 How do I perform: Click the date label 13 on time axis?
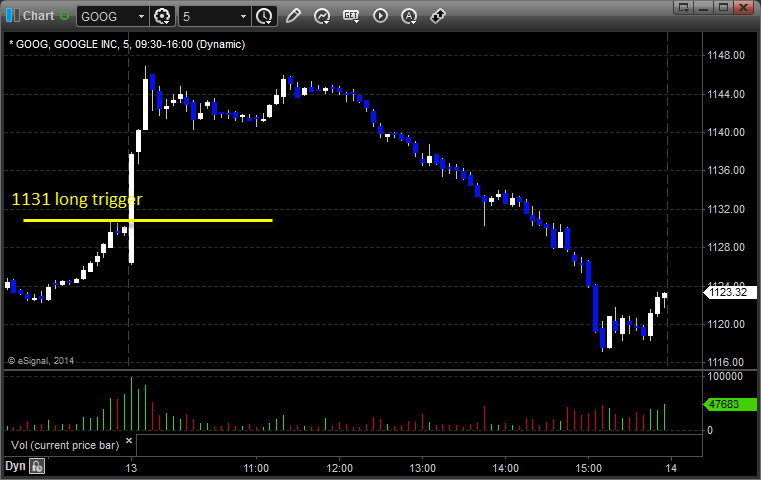pos(131,468)
